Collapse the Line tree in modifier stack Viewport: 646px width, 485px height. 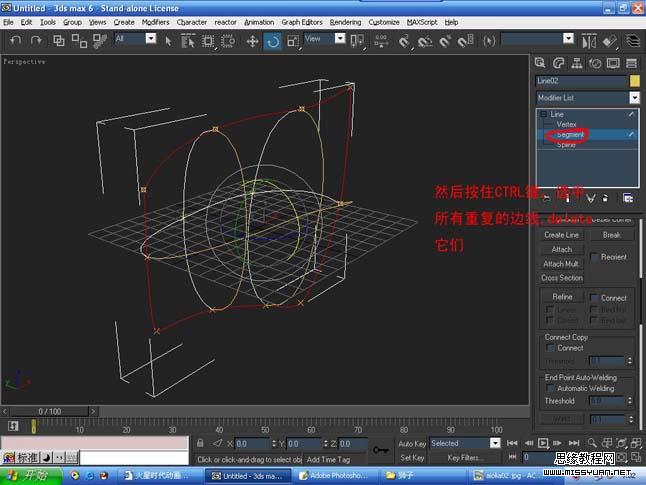click(543, 114)
